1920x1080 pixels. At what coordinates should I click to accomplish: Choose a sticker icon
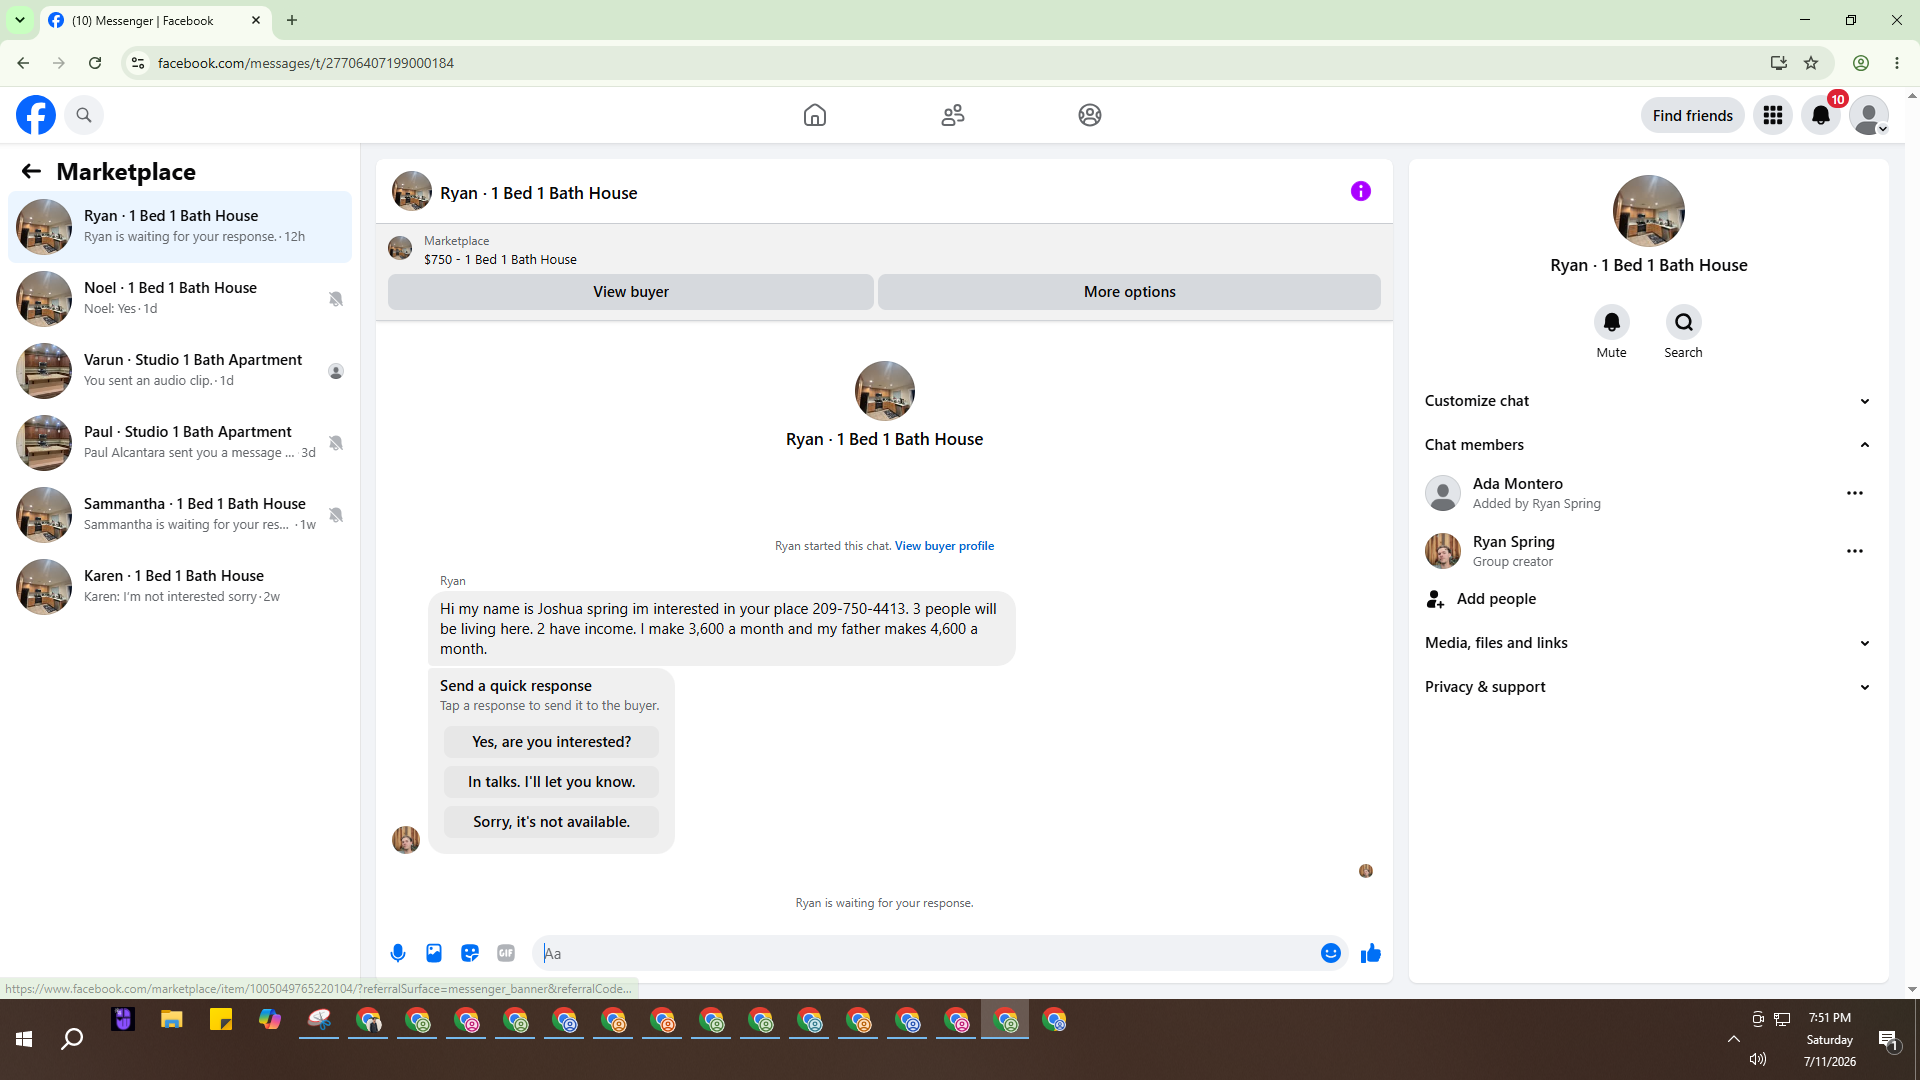pyautogui.click(x=470, y=953)
